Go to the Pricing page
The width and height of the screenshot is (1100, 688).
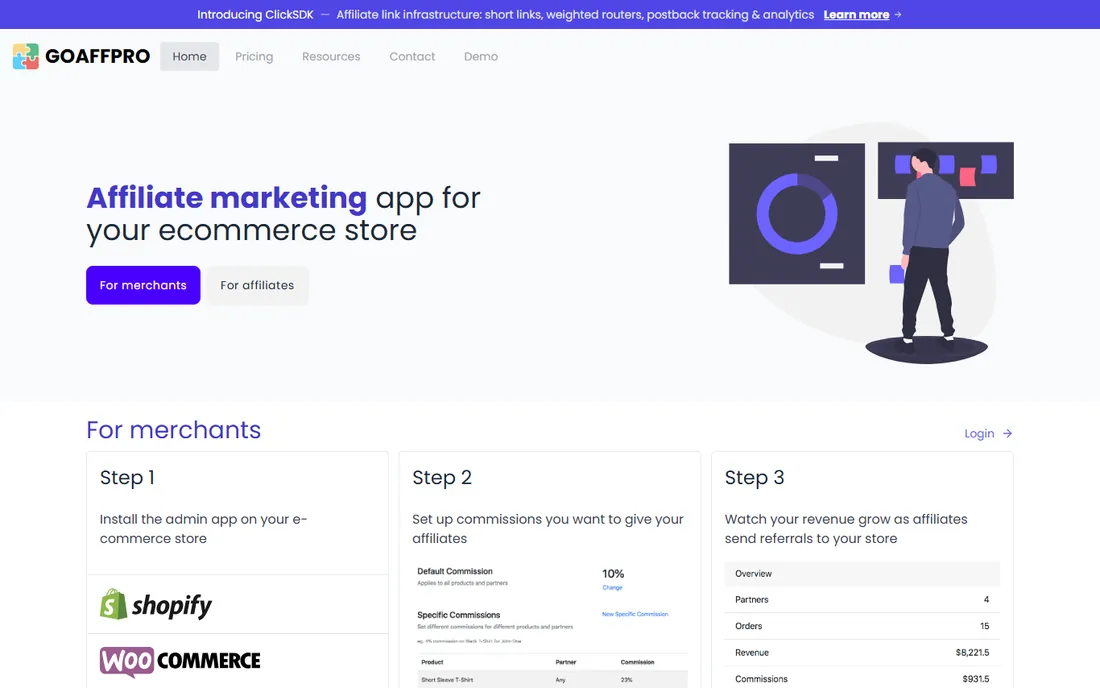(x=254, y=56)
